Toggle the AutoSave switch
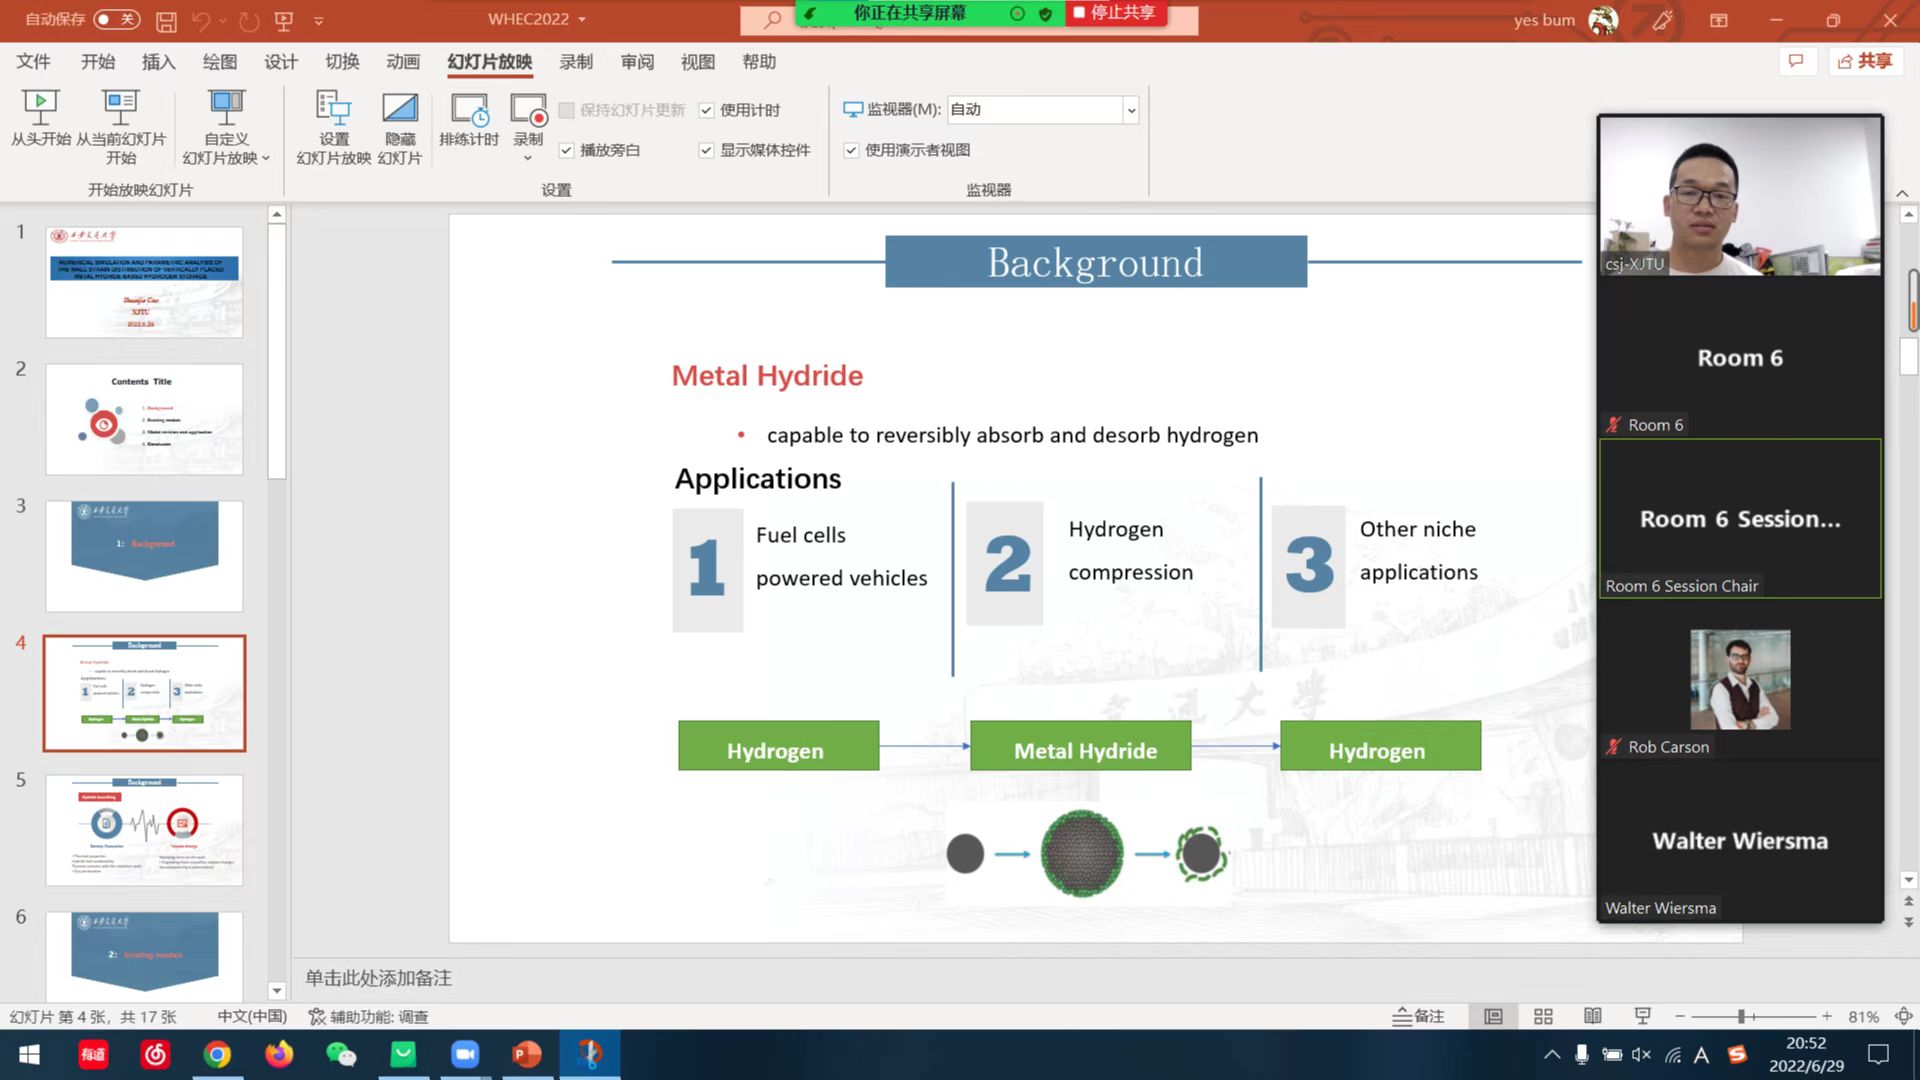1920x1080 pixels. coord(116,19)
